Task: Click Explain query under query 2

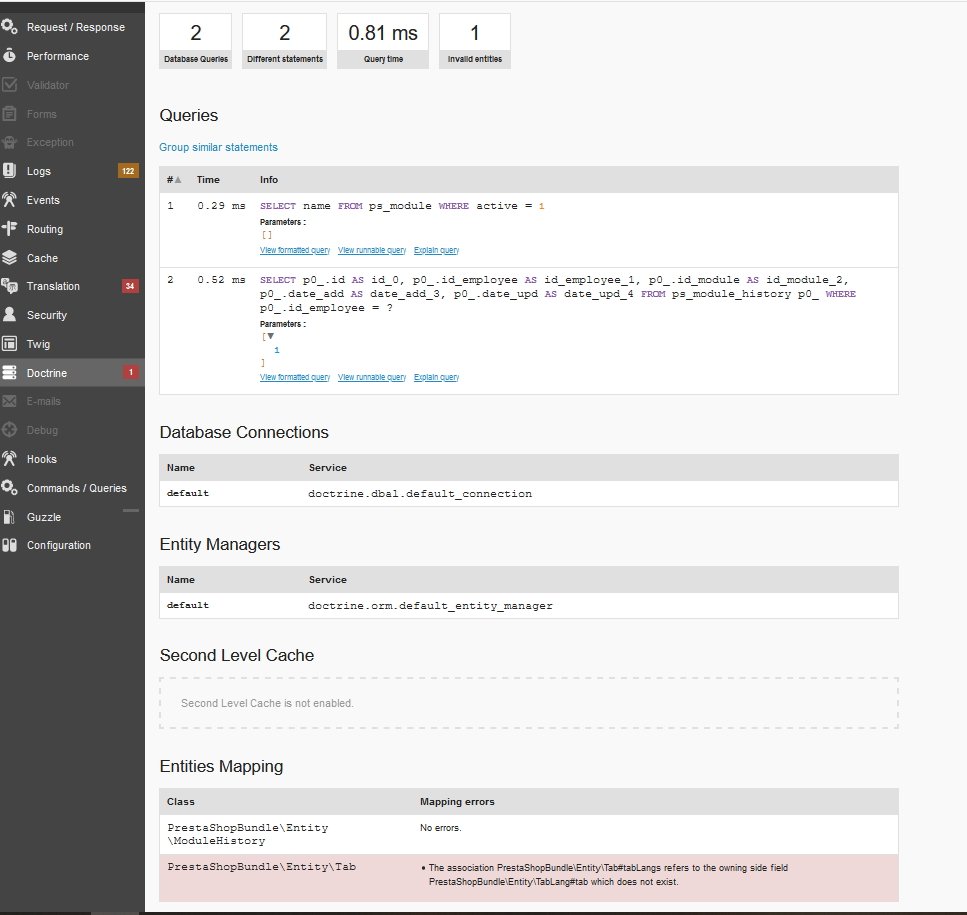Action: [436, 378]
